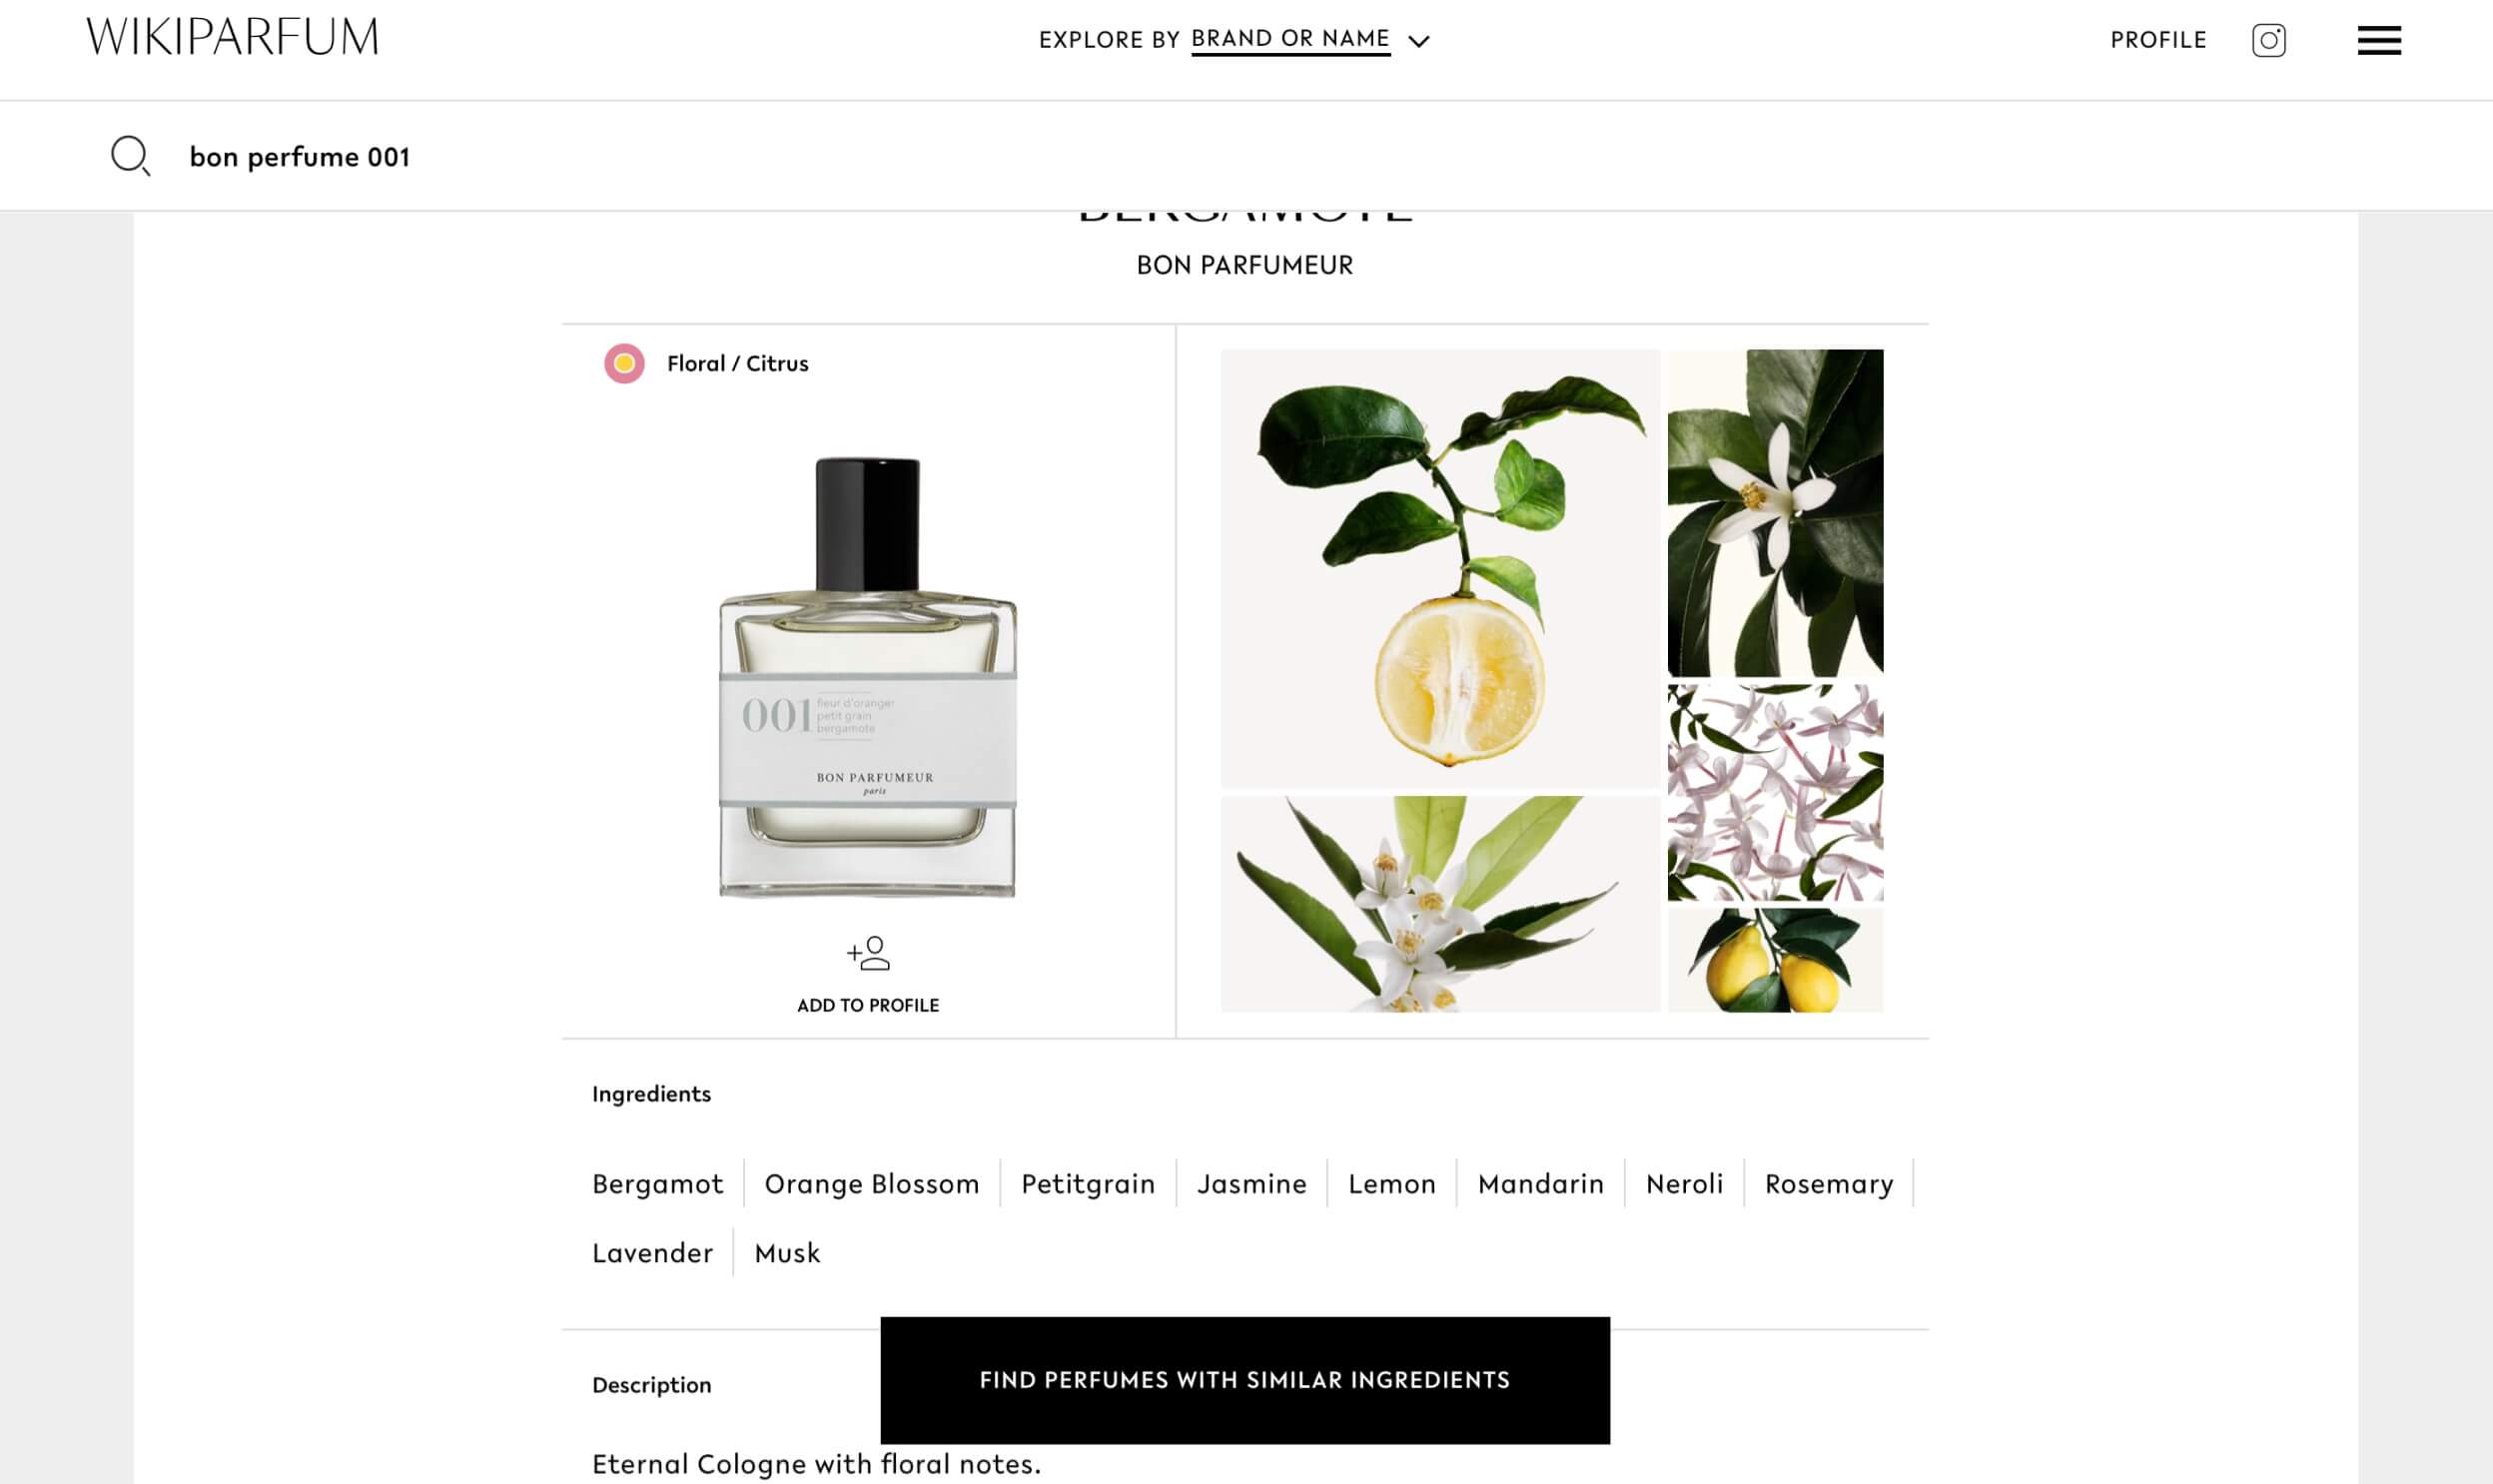Screen dimensions: 2493x1484
Task: Click the Wikiparfum logo
Action: [232, 37]
